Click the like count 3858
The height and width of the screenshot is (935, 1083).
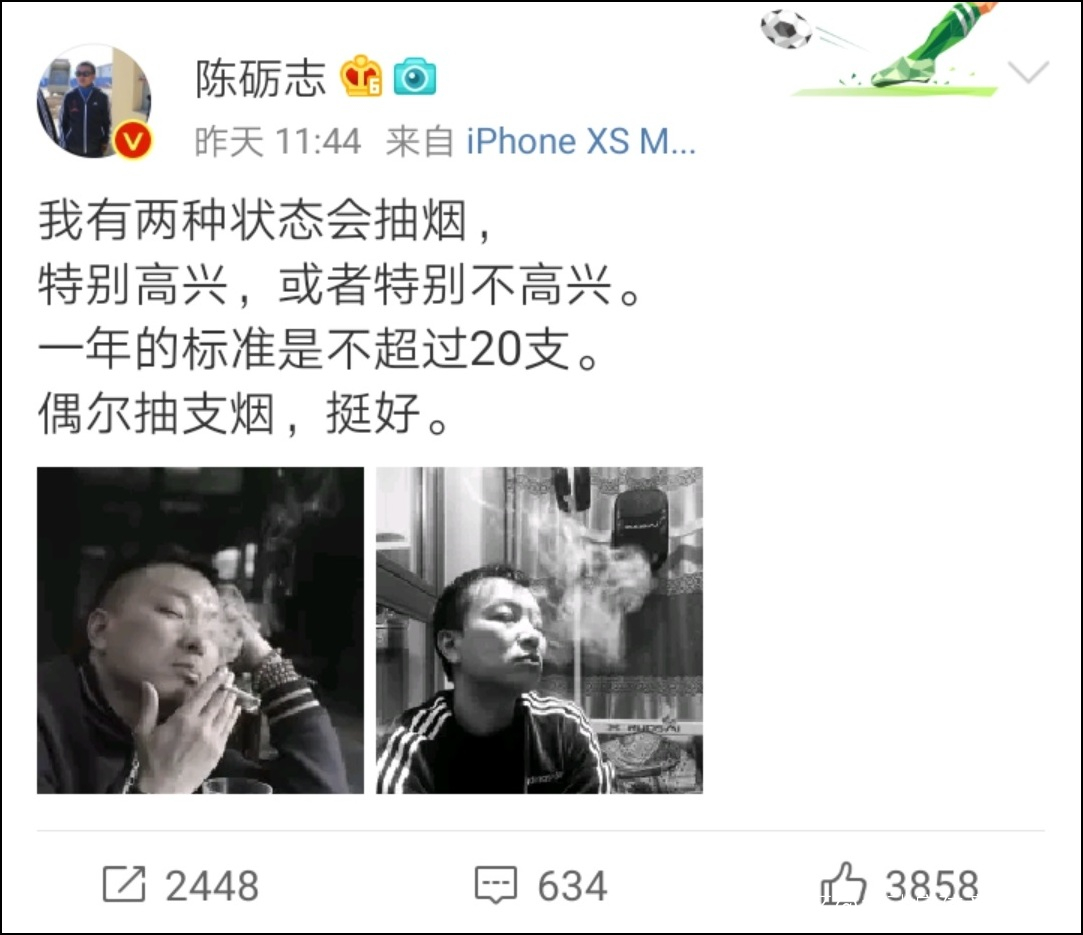tap(932, 885)
